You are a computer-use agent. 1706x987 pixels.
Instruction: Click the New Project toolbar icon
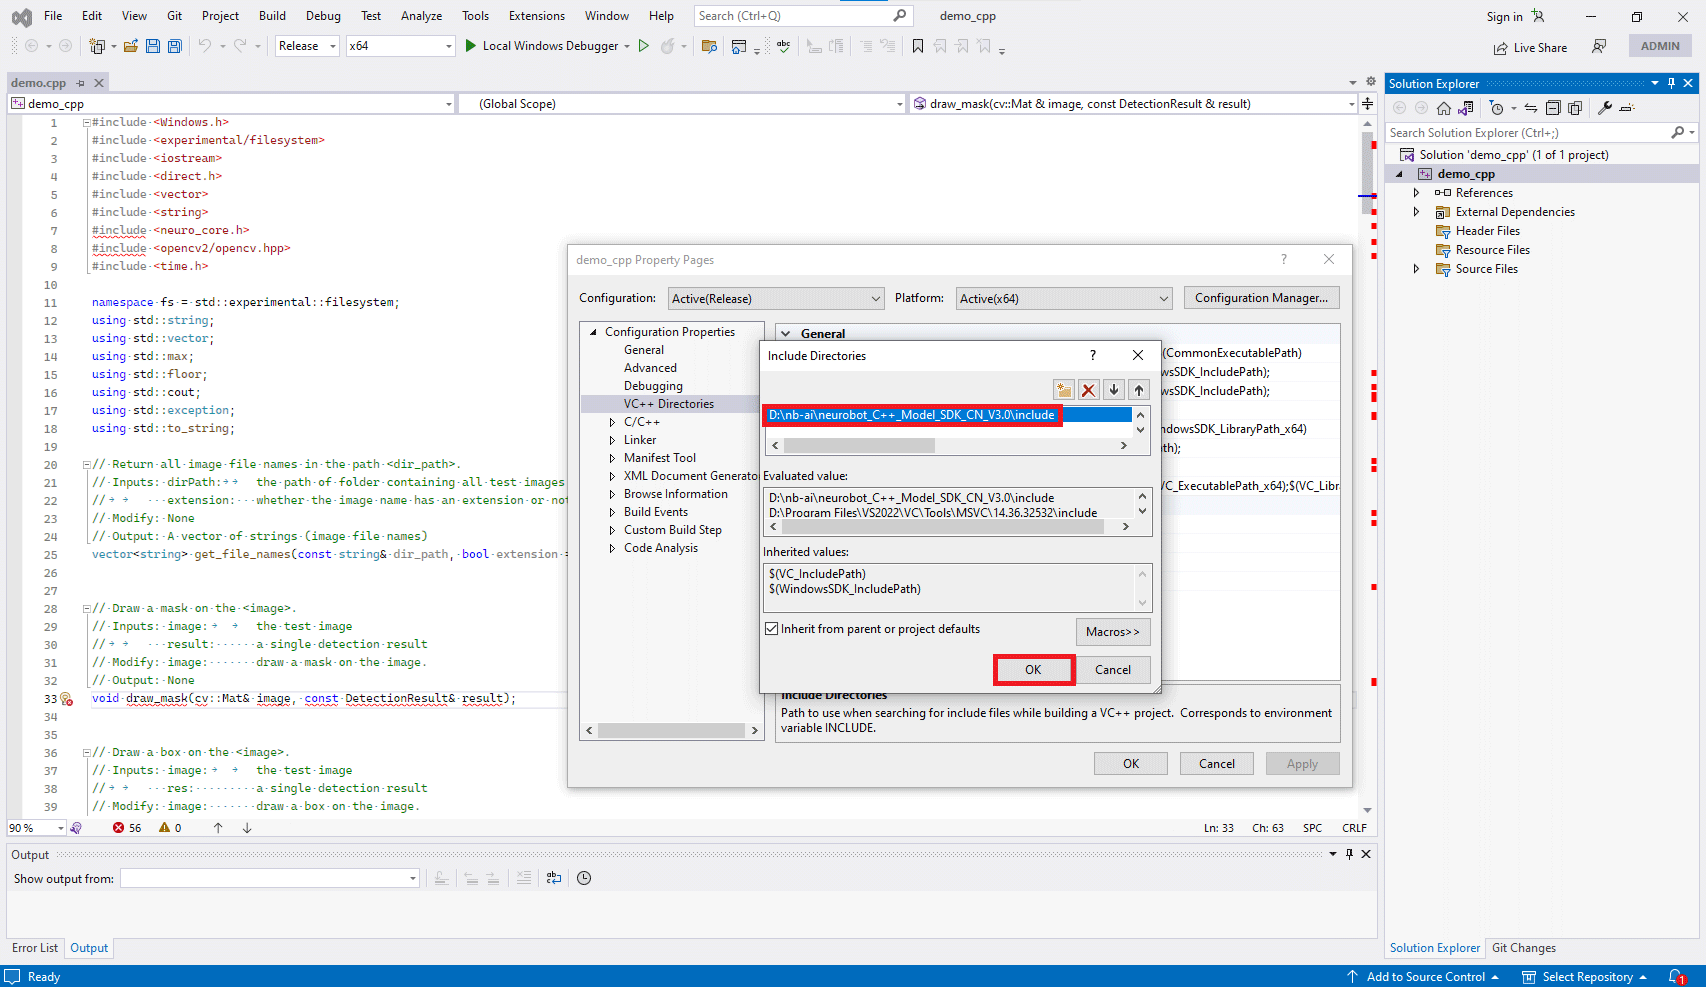(97, 46)
